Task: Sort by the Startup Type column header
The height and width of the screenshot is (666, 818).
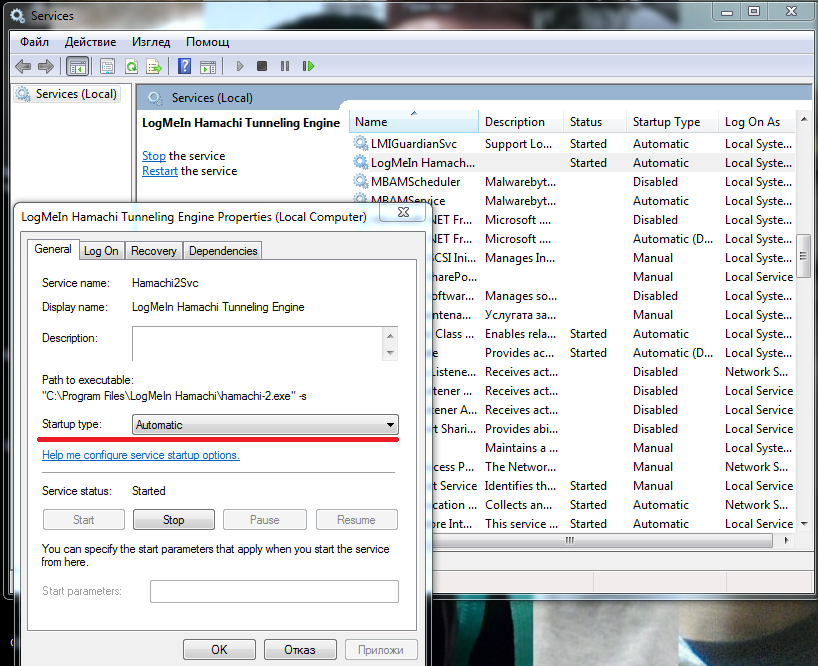Action: click(672, 122)
